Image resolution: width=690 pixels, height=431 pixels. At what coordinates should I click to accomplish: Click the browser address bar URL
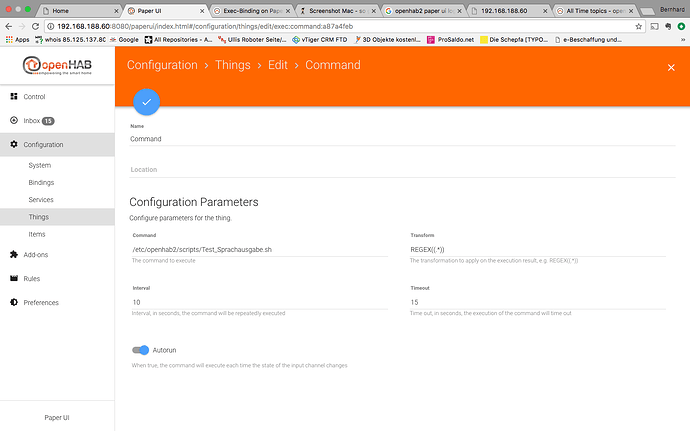pyautogui.click(x=205, y=26)
